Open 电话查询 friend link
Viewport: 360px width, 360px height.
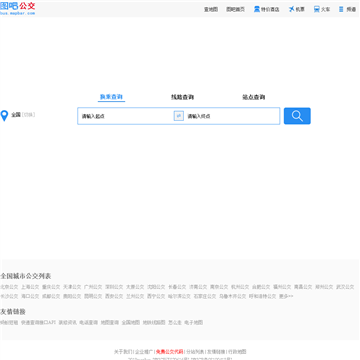(x=89, y=322)
